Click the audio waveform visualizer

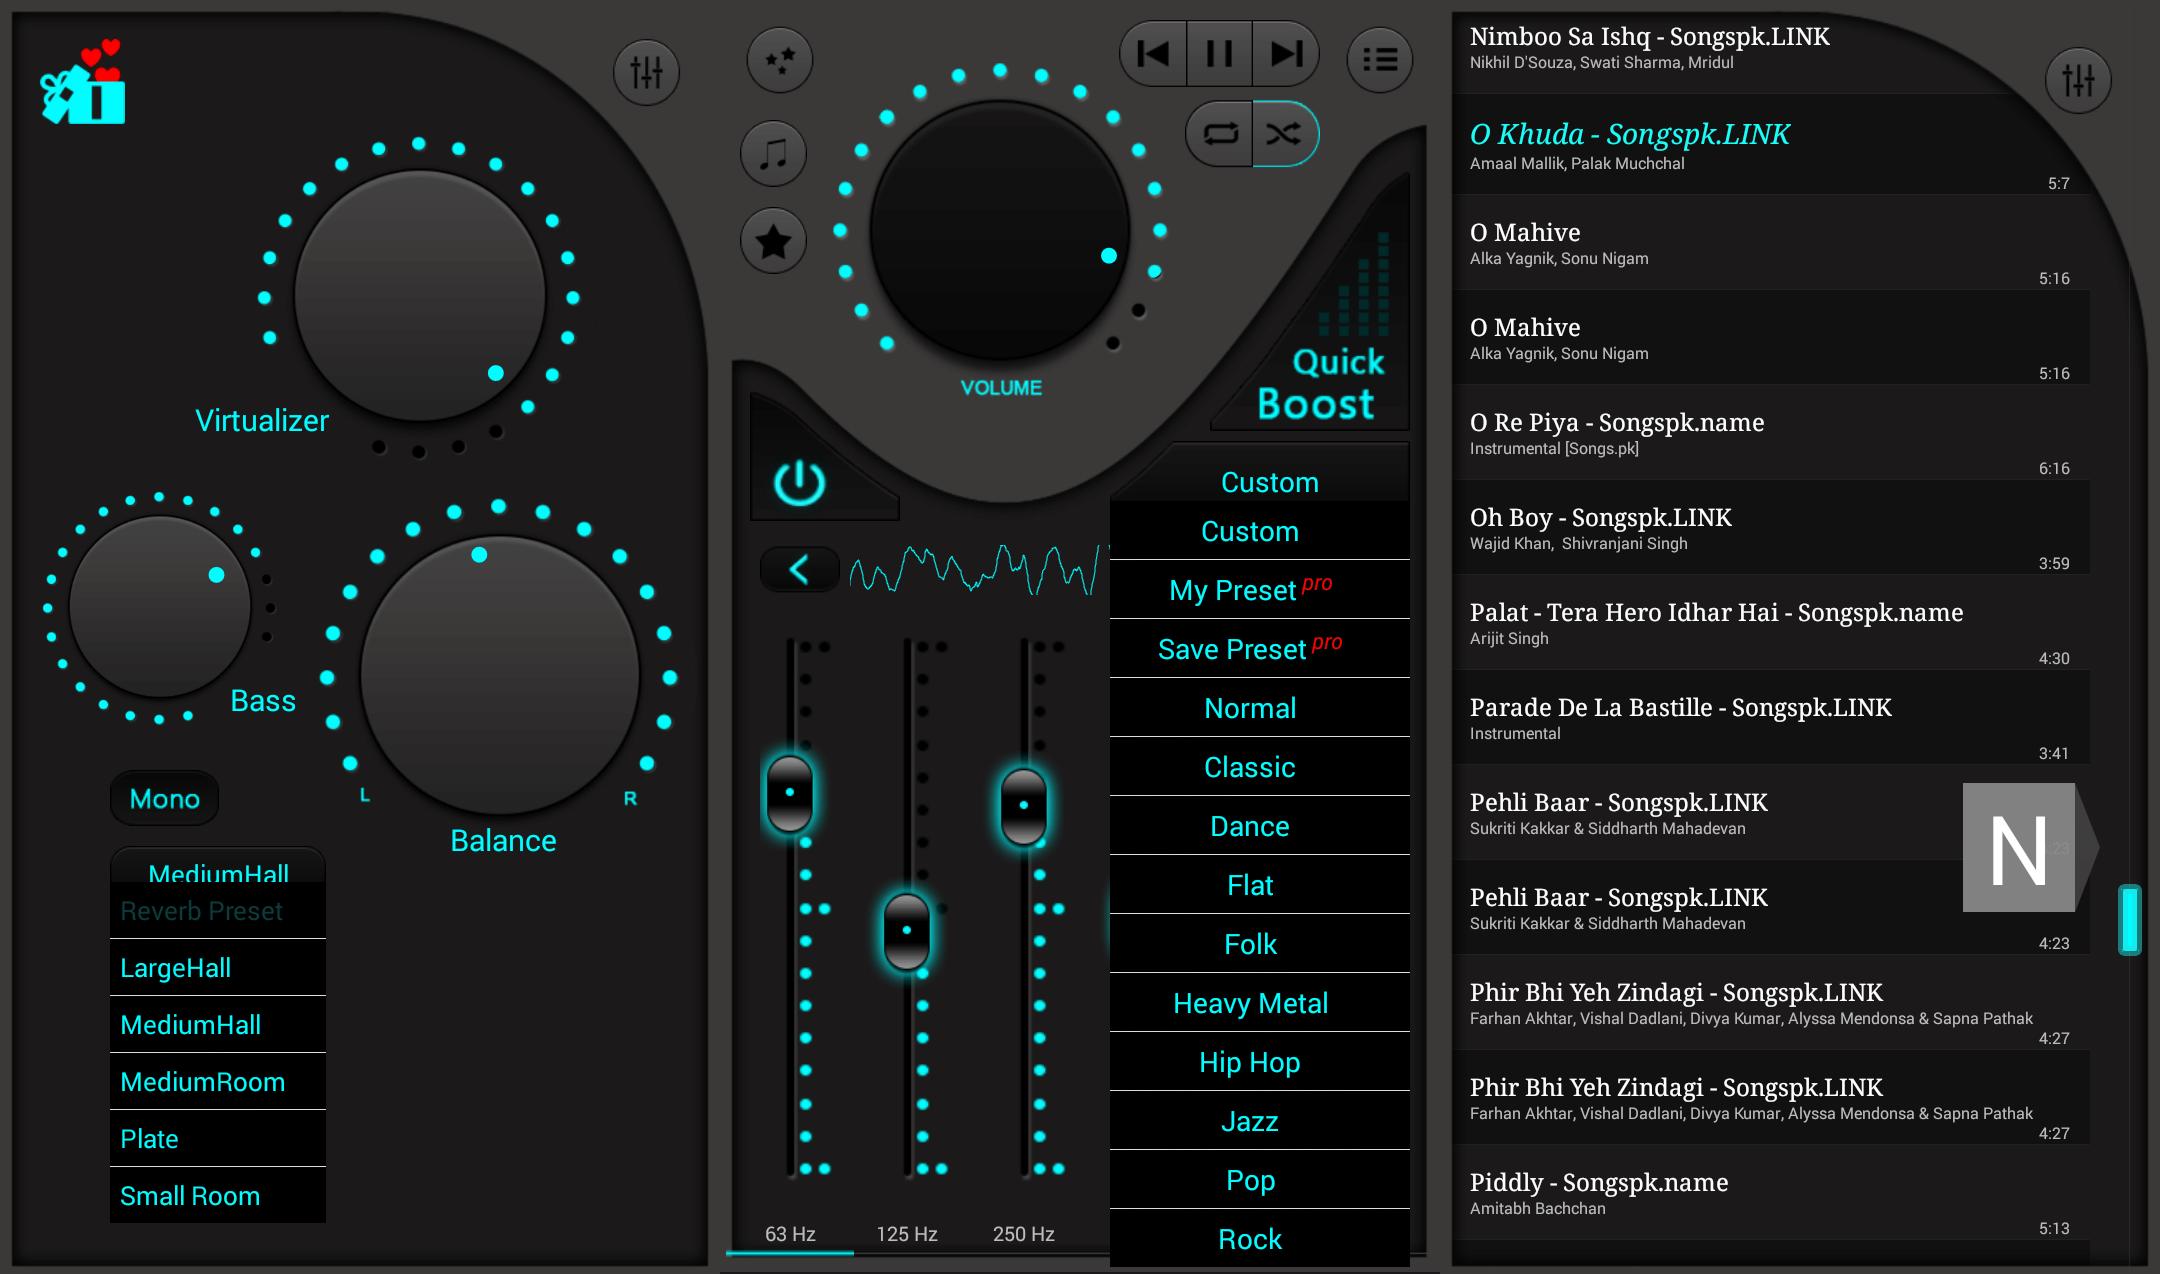[978, 570]
